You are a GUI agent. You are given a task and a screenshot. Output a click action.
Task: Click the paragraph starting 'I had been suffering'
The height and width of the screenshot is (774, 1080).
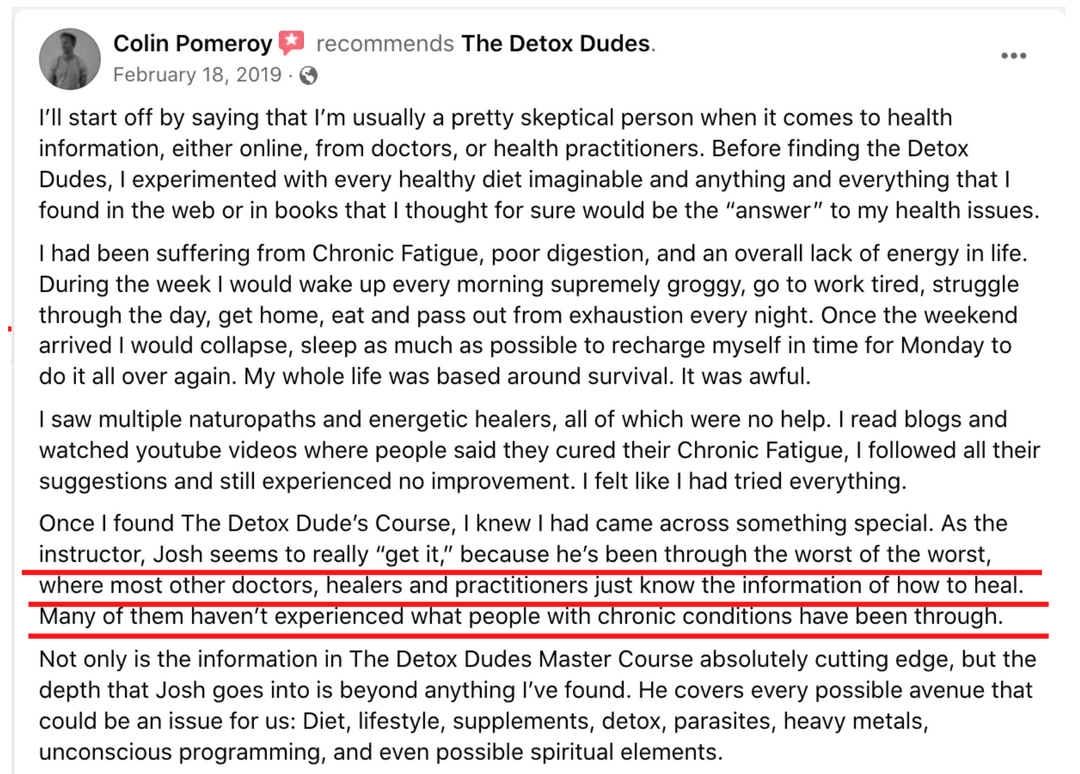(533, 315)
